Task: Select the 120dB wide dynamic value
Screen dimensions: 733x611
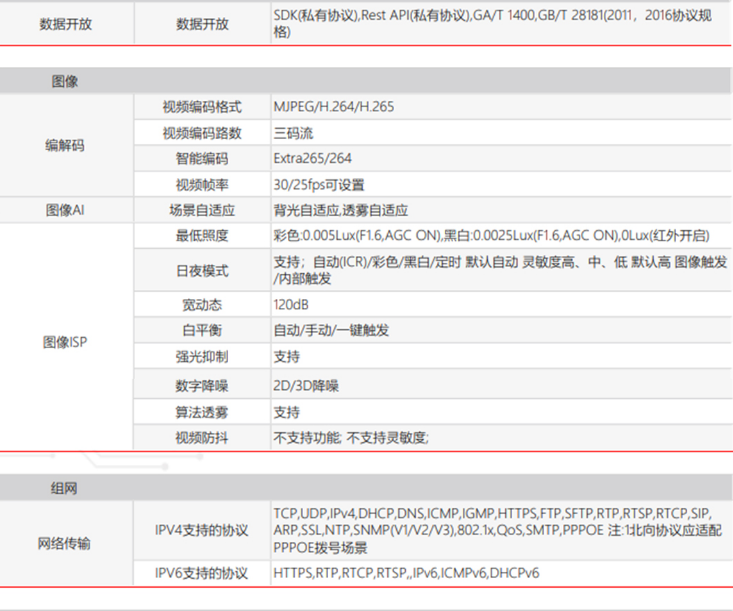Action: 291,304
